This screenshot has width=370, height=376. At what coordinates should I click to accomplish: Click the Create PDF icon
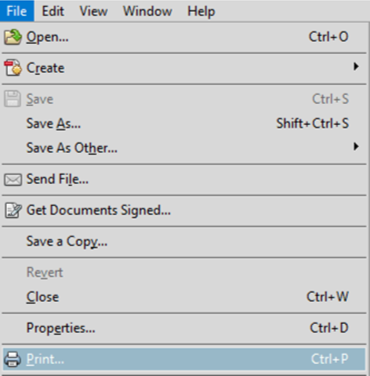point(13,68)
